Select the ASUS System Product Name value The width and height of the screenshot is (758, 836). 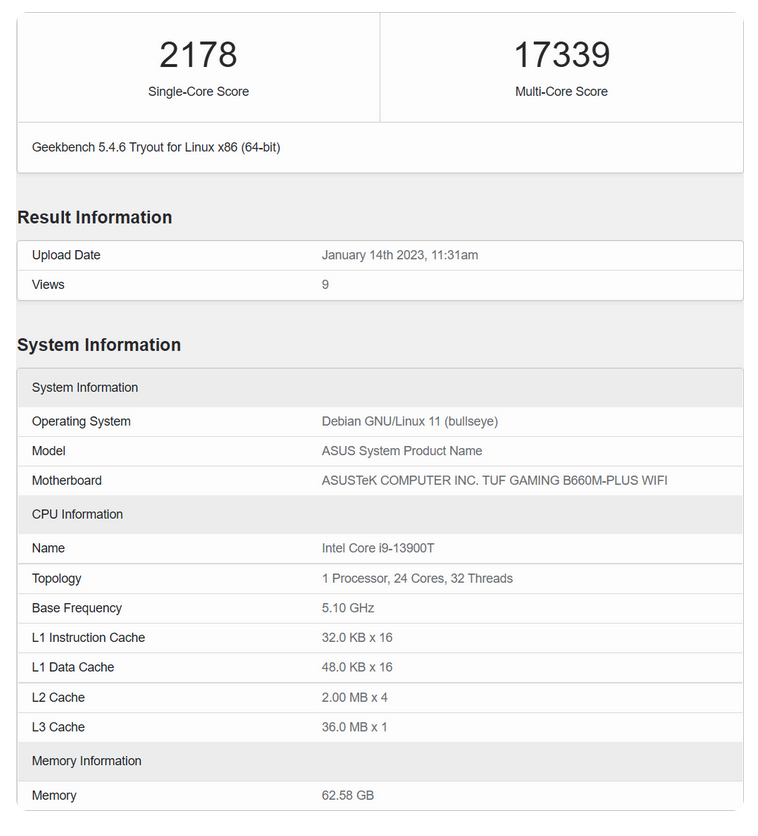tap(402, 451)
